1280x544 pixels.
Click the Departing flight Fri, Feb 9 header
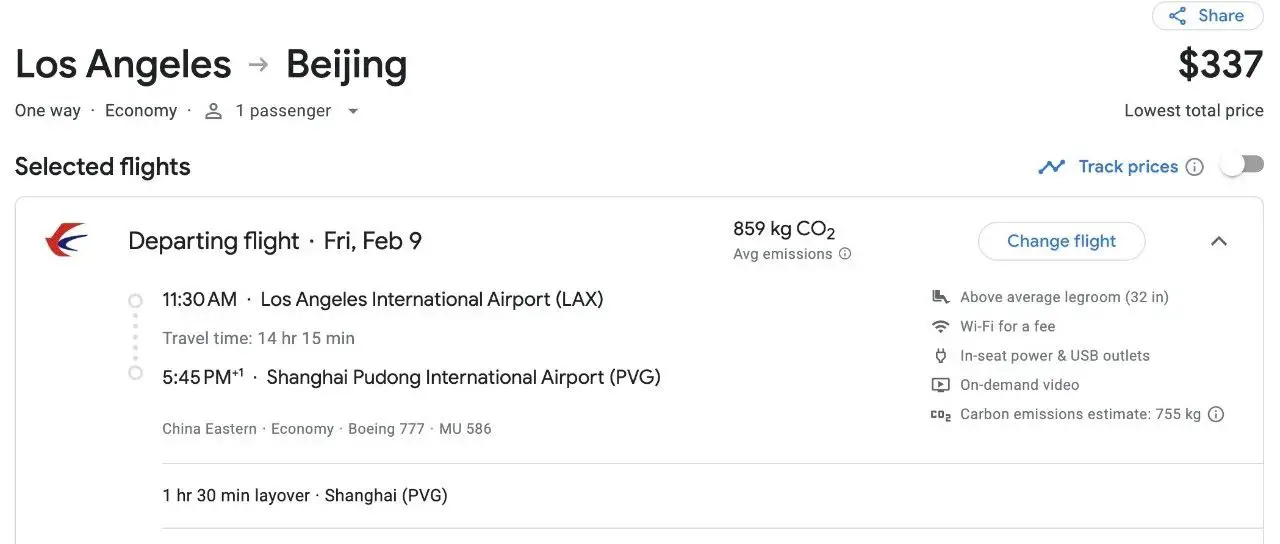[x=275, y=241]
